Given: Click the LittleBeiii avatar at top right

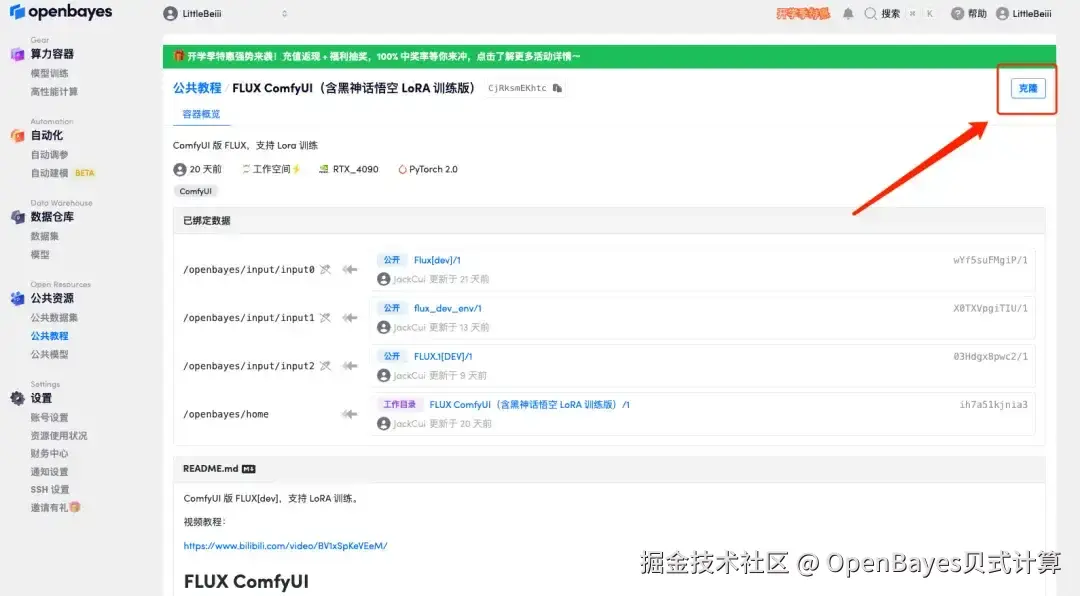Looking at the screenshot, I should pos(1002,14).
